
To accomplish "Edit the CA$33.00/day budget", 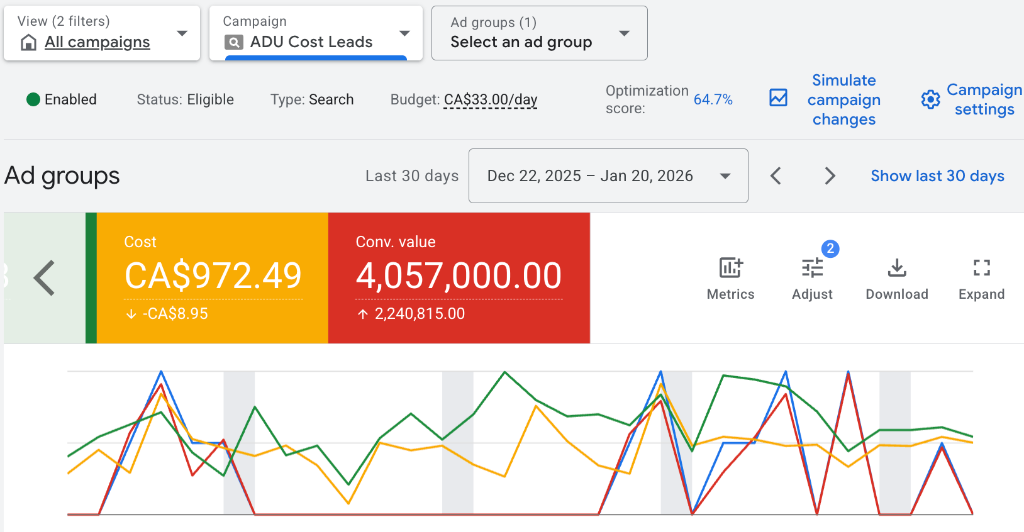I will coord(491,100).
